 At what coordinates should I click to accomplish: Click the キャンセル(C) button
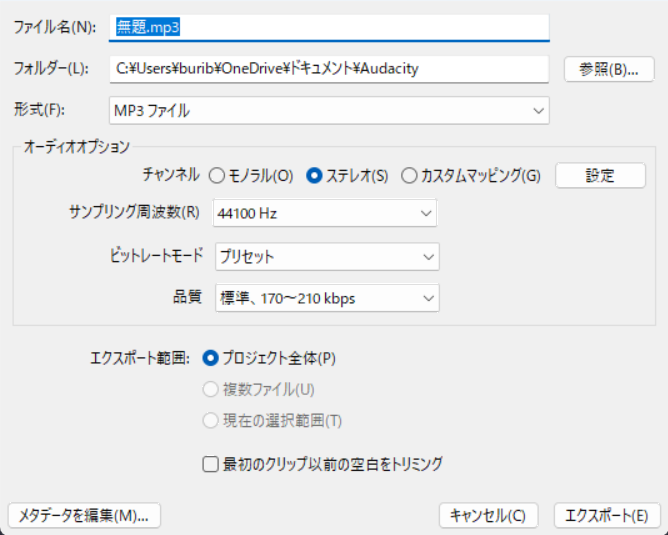tap(488, 516)
